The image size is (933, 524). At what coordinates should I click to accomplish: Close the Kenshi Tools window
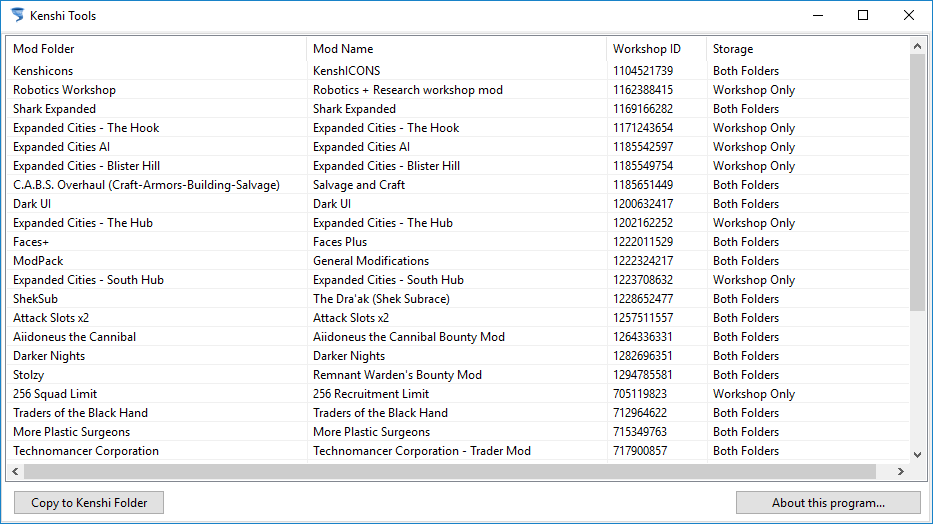(x=909, y=15)
